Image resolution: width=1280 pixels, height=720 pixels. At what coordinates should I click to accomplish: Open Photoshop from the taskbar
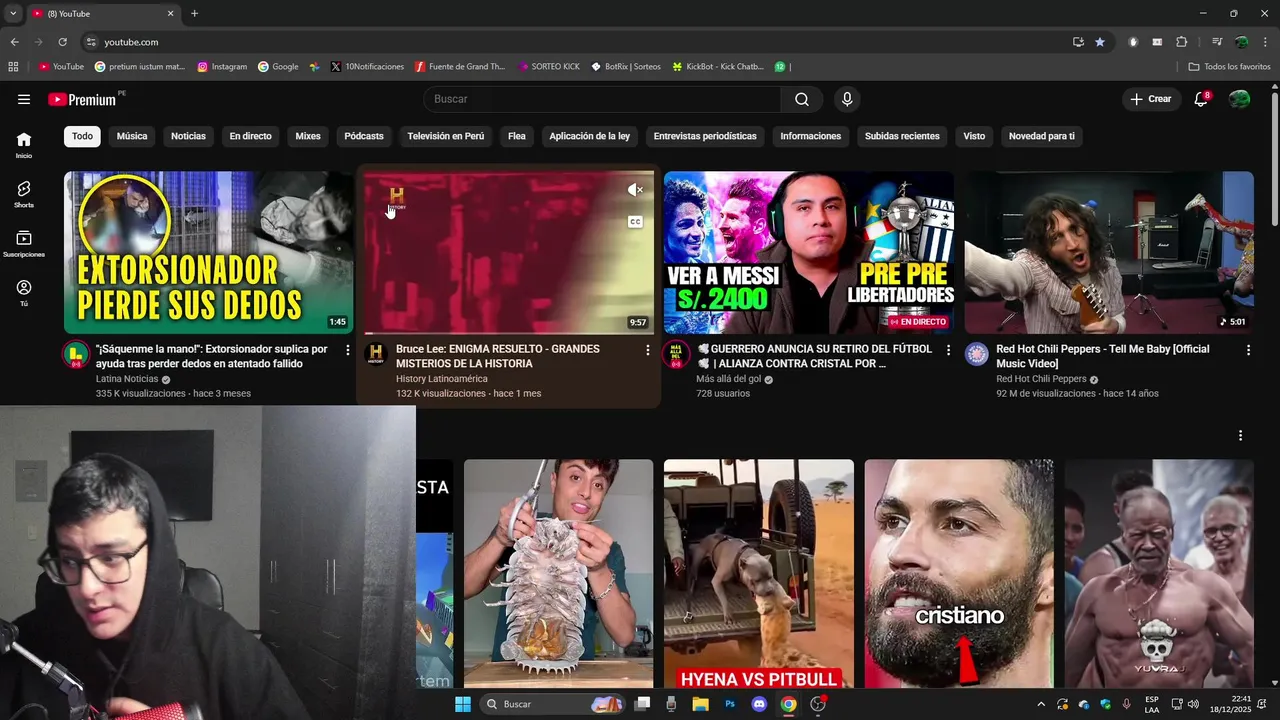pos(730,704)
